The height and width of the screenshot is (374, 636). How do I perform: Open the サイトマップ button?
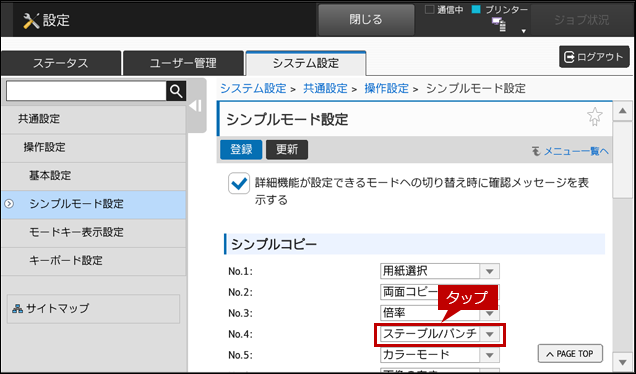coord(94,309)
